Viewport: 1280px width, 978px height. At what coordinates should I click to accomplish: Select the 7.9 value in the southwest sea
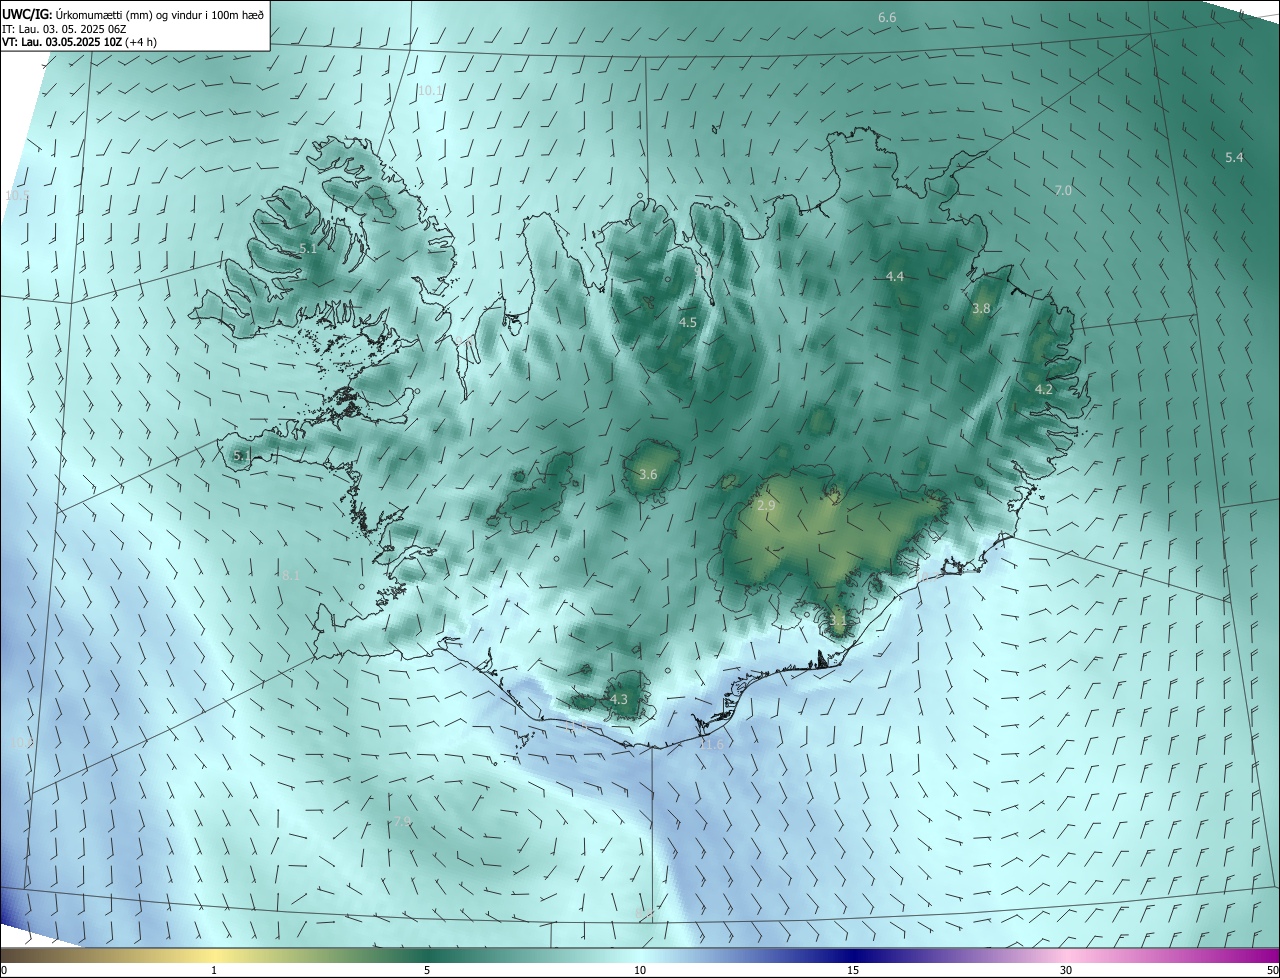click(401, 821)
